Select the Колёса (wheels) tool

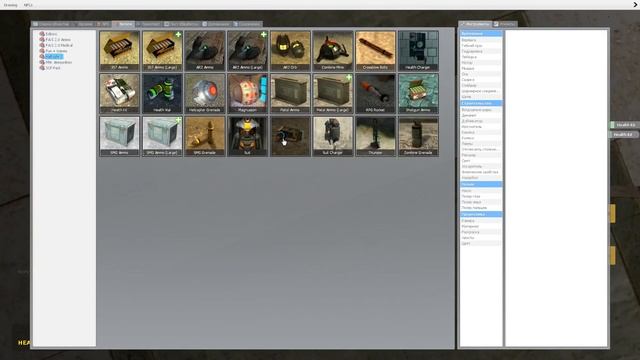pyautogui.click(x=481, y=138)
